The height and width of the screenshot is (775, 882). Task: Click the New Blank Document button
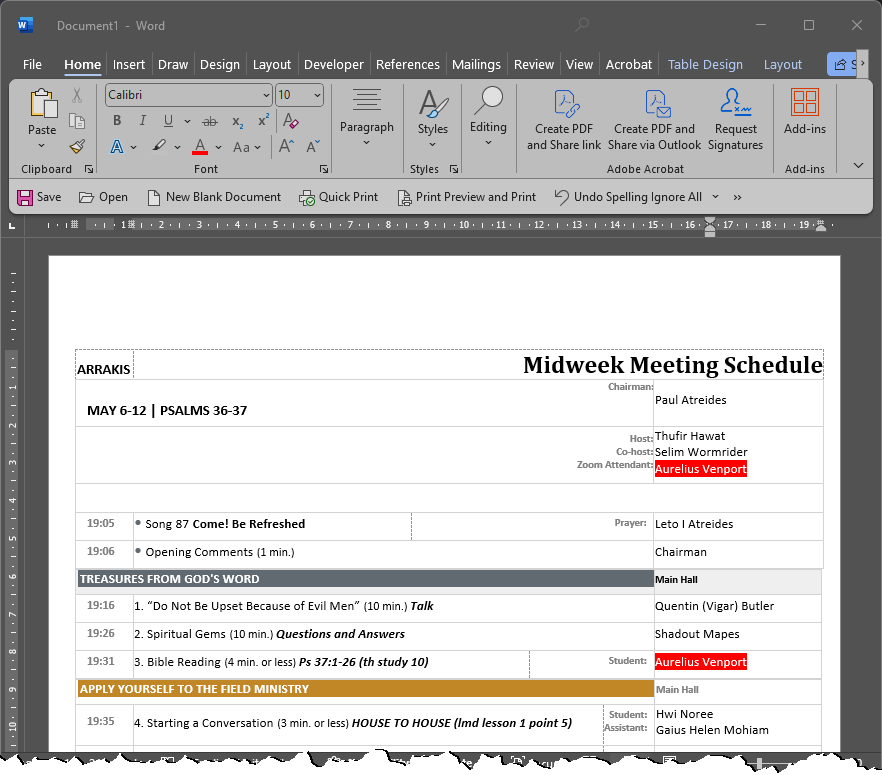pos(214,197)
